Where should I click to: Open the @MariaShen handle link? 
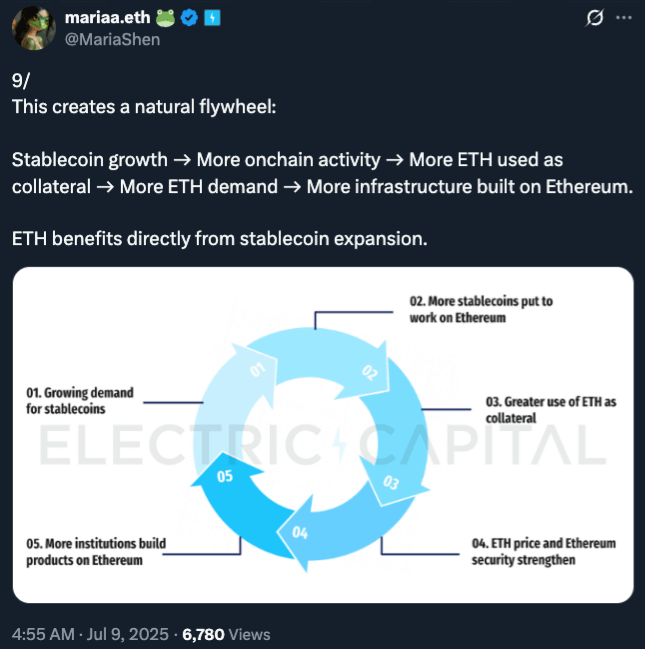click(x=111, y=39)
